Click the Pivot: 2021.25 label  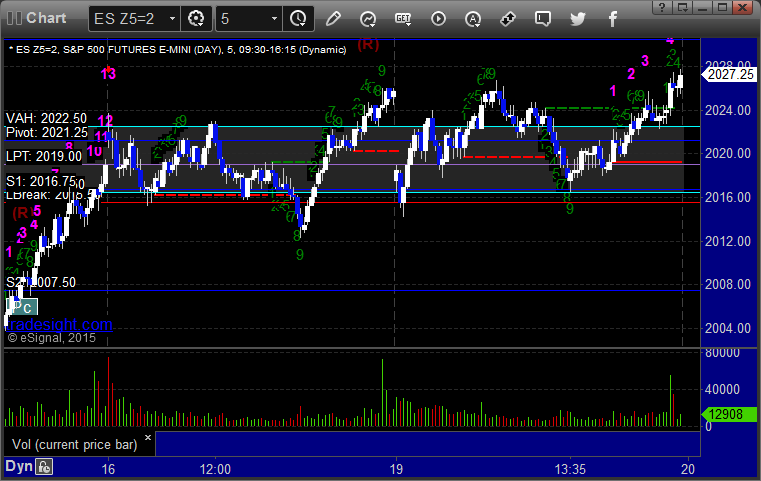(x=47, y=132)
